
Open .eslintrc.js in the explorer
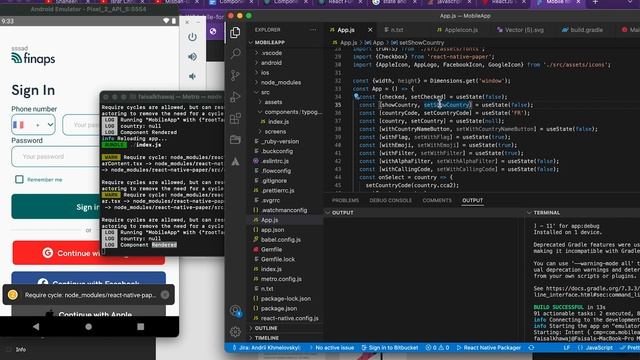pyautogui.click(x=275, y=161)
